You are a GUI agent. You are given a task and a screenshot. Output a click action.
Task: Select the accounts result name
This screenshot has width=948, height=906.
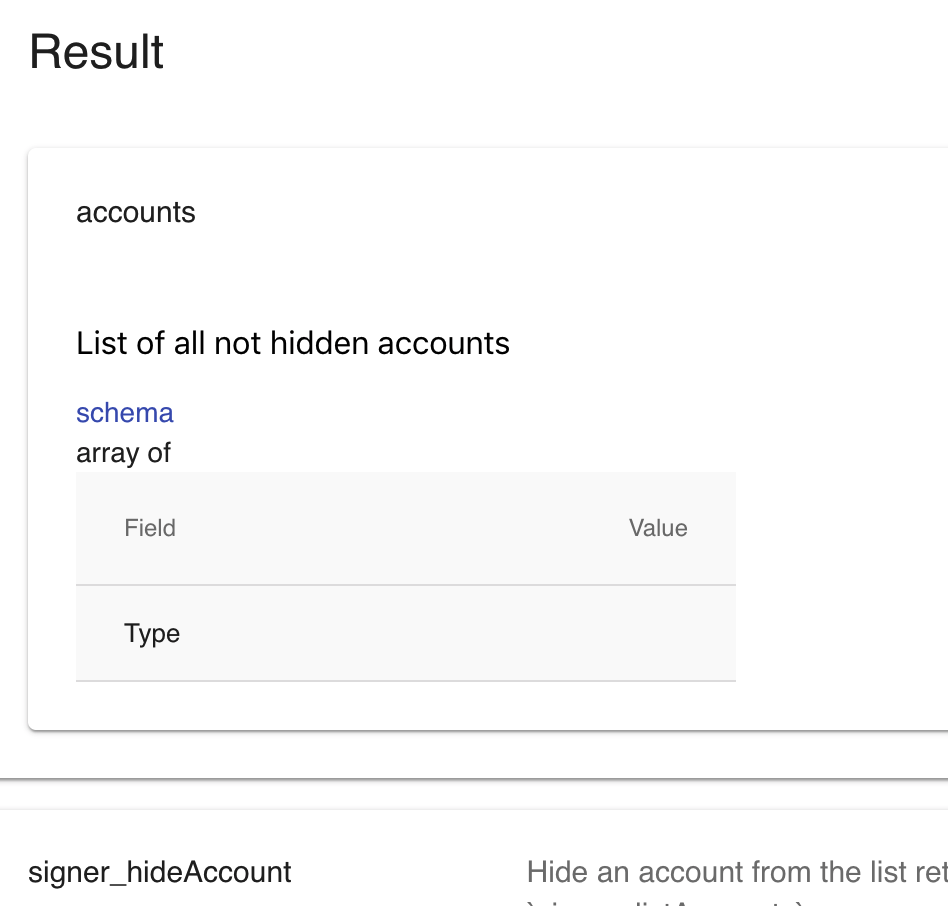pos(136,212)
